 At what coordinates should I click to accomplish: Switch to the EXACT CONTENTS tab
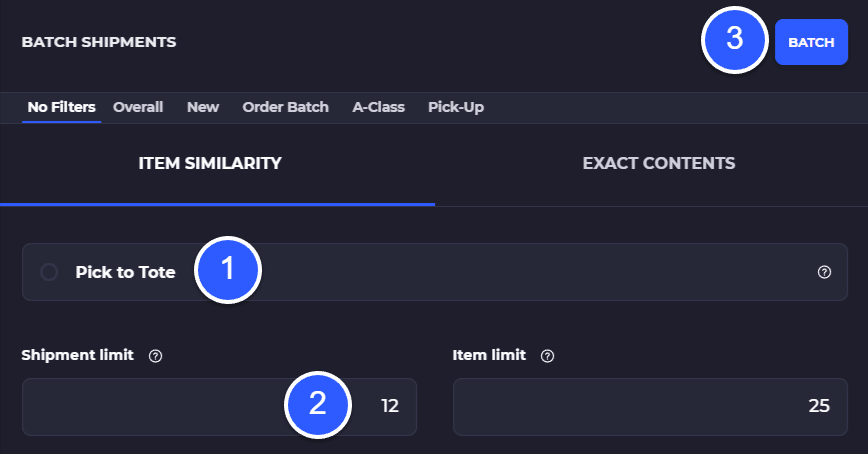[x=659, y=163]
